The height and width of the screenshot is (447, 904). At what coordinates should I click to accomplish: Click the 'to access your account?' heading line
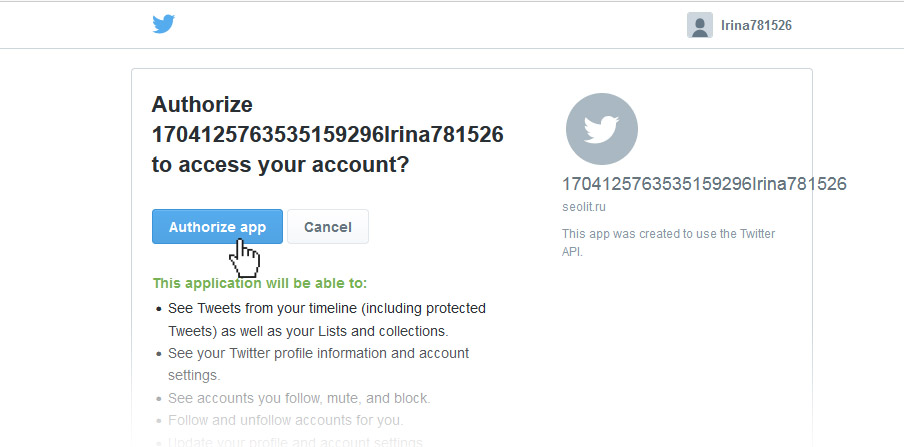[x=280, y=165]
